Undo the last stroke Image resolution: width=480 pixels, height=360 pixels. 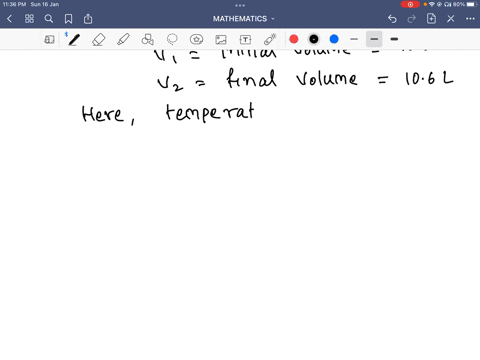tap(392, 19)
